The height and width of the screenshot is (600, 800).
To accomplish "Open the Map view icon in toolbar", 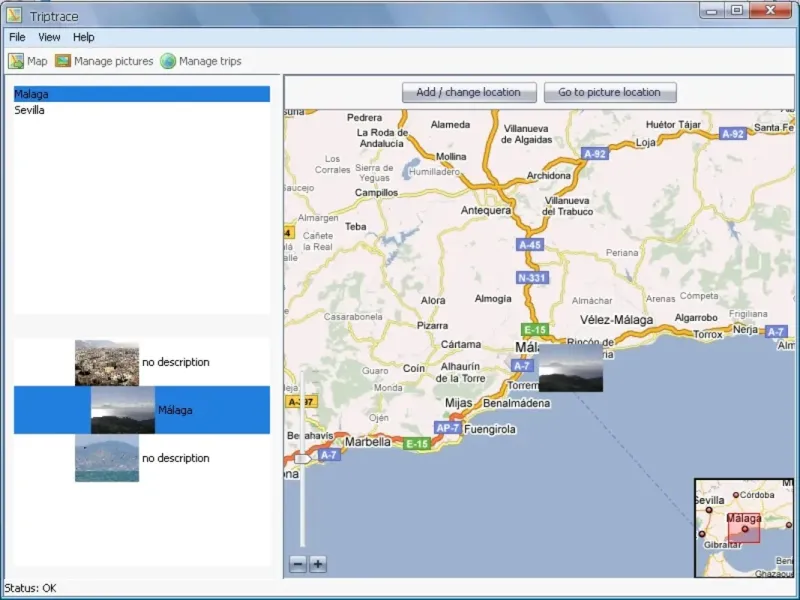I will click(16, 61).
